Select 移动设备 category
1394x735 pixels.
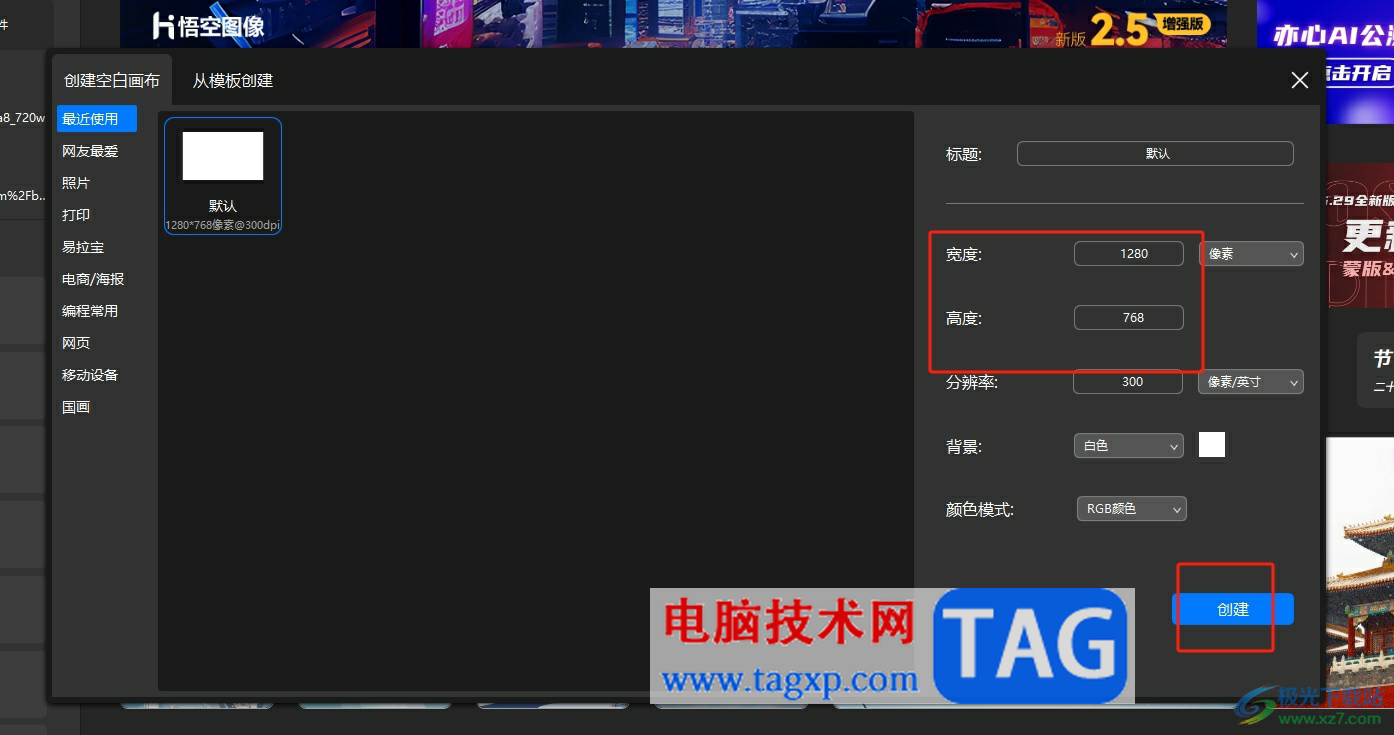90,375
